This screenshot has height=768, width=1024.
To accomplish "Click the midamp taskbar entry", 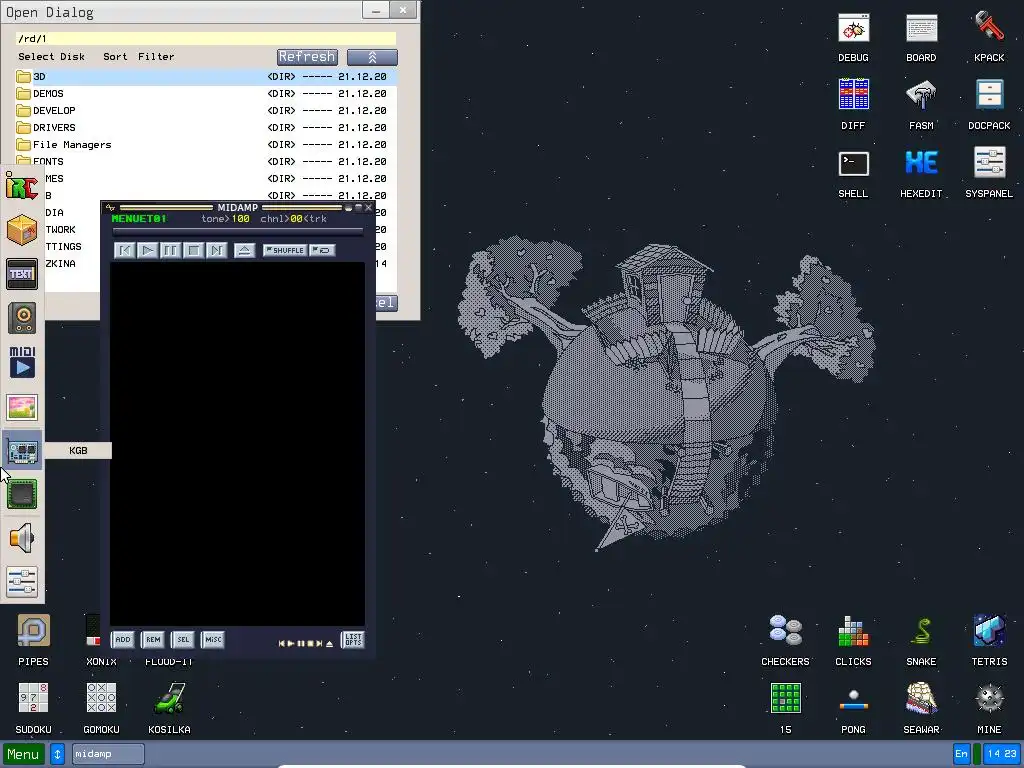I will [108, 754].
